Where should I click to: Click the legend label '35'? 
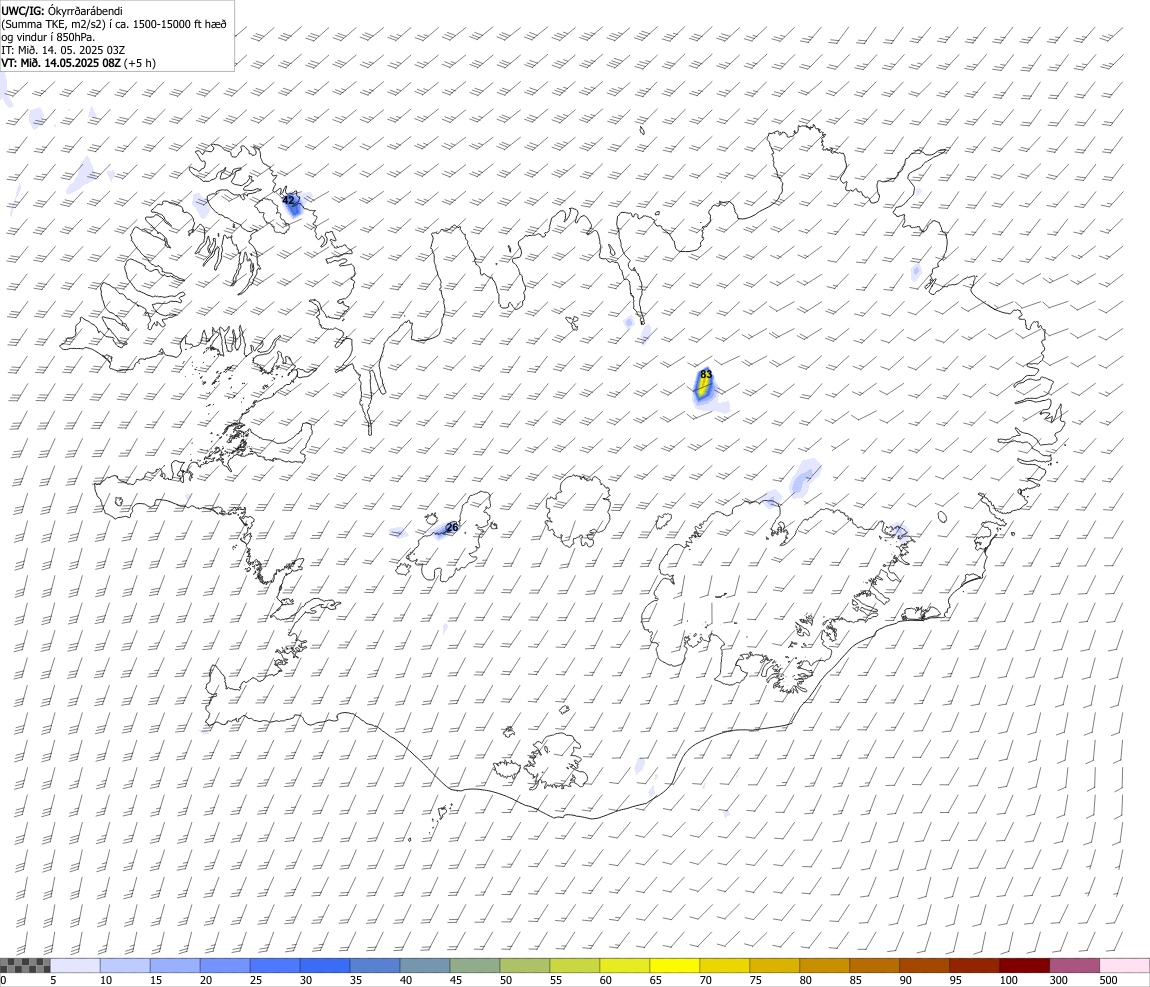pos(356,980)
